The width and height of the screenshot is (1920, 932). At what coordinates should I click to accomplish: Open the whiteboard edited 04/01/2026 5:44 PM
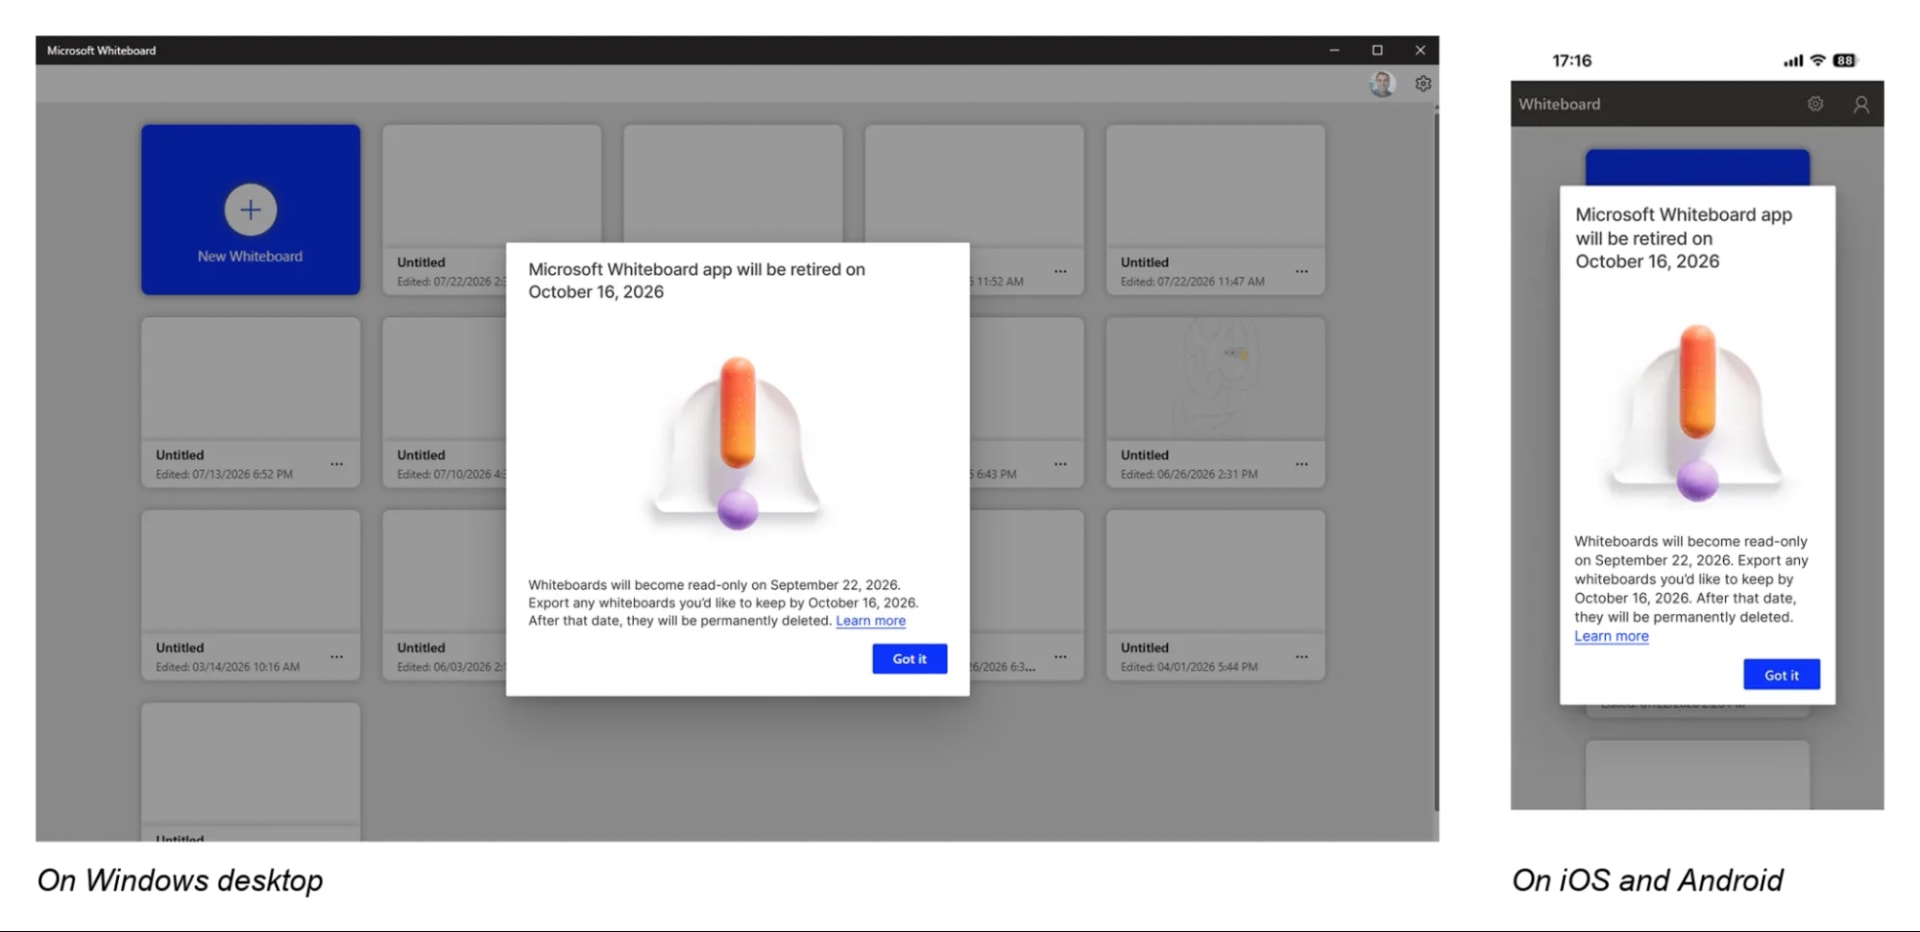1215,595
